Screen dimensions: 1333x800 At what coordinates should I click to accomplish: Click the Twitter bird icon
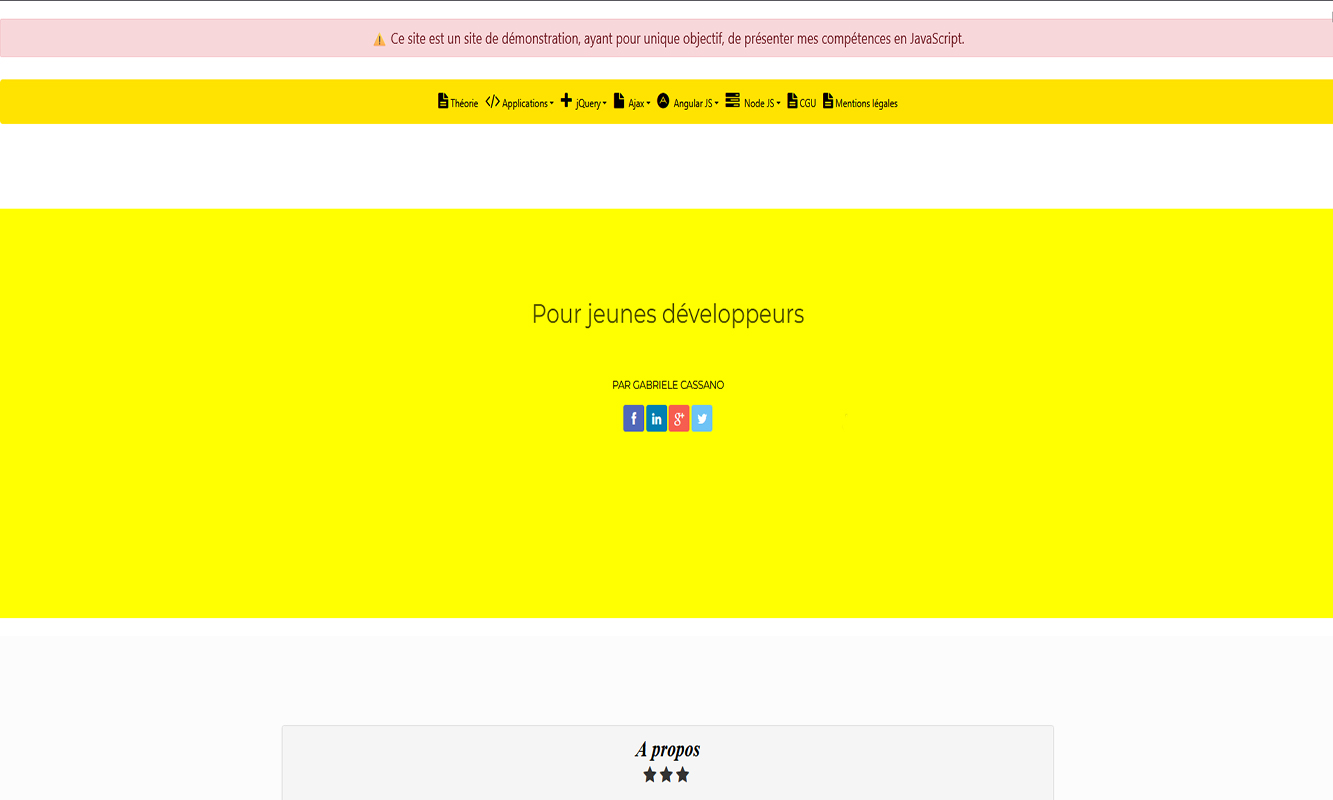(x=702, y=418)
